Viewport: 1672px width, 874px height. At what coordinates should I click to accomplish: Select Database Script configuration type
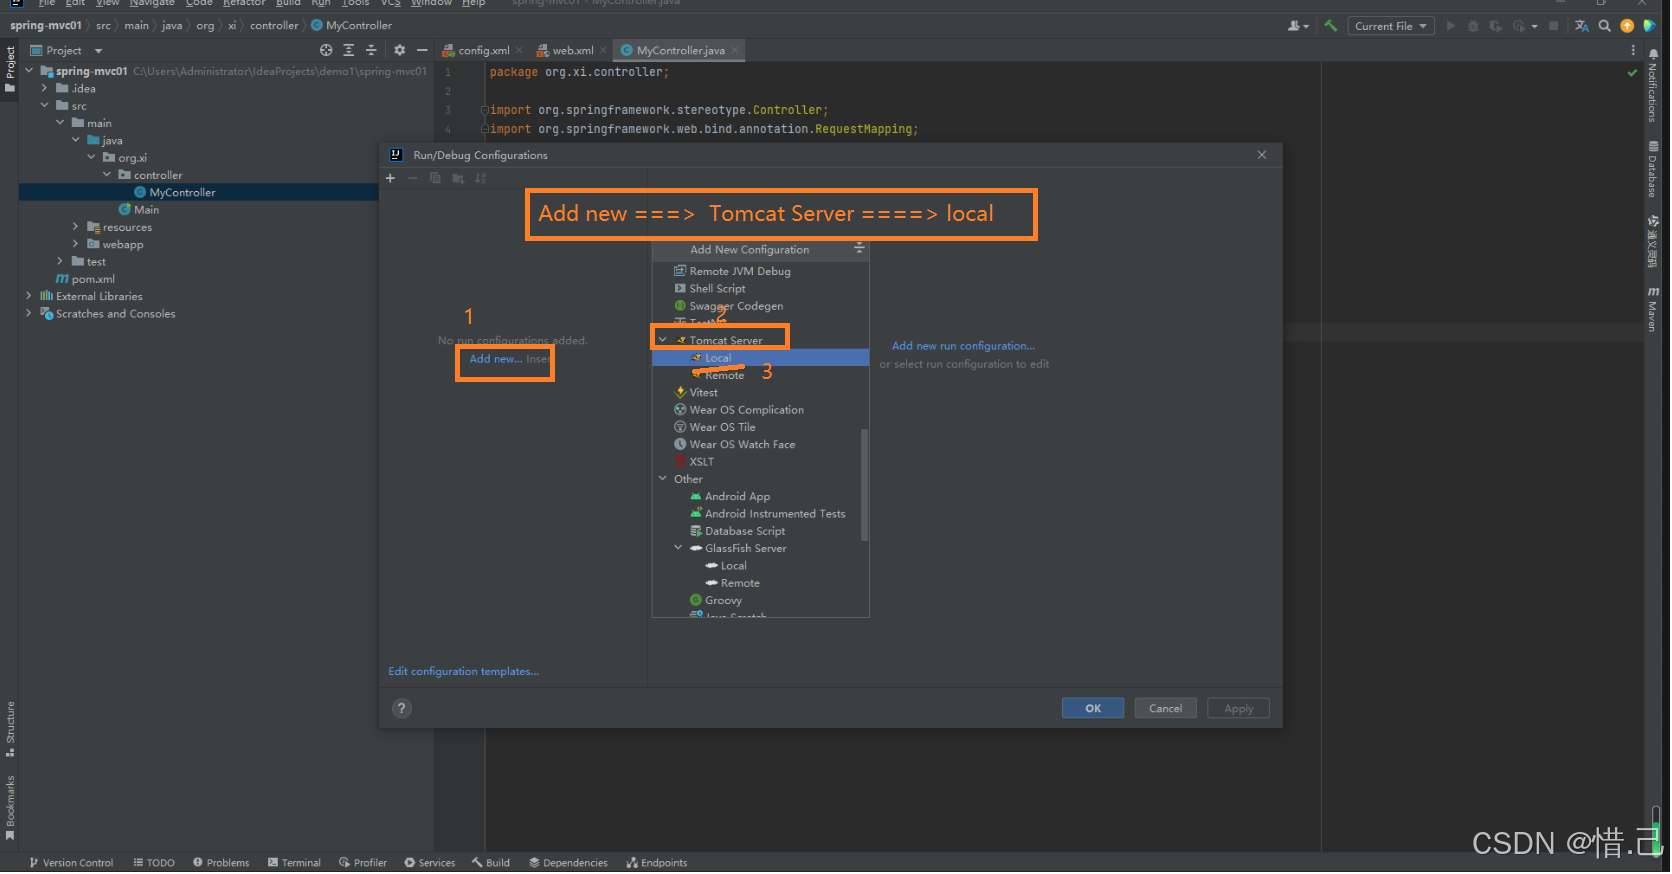[745, 532]
